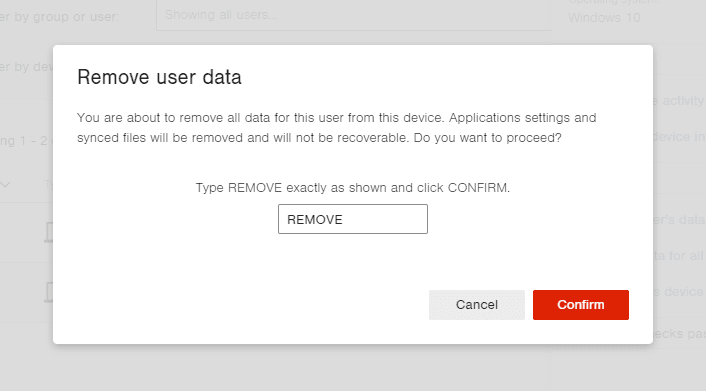The height and width of the screenshot is (391, 706).
Task: Click the dimmed "er's data" side panel option
Action: [679, 219]
